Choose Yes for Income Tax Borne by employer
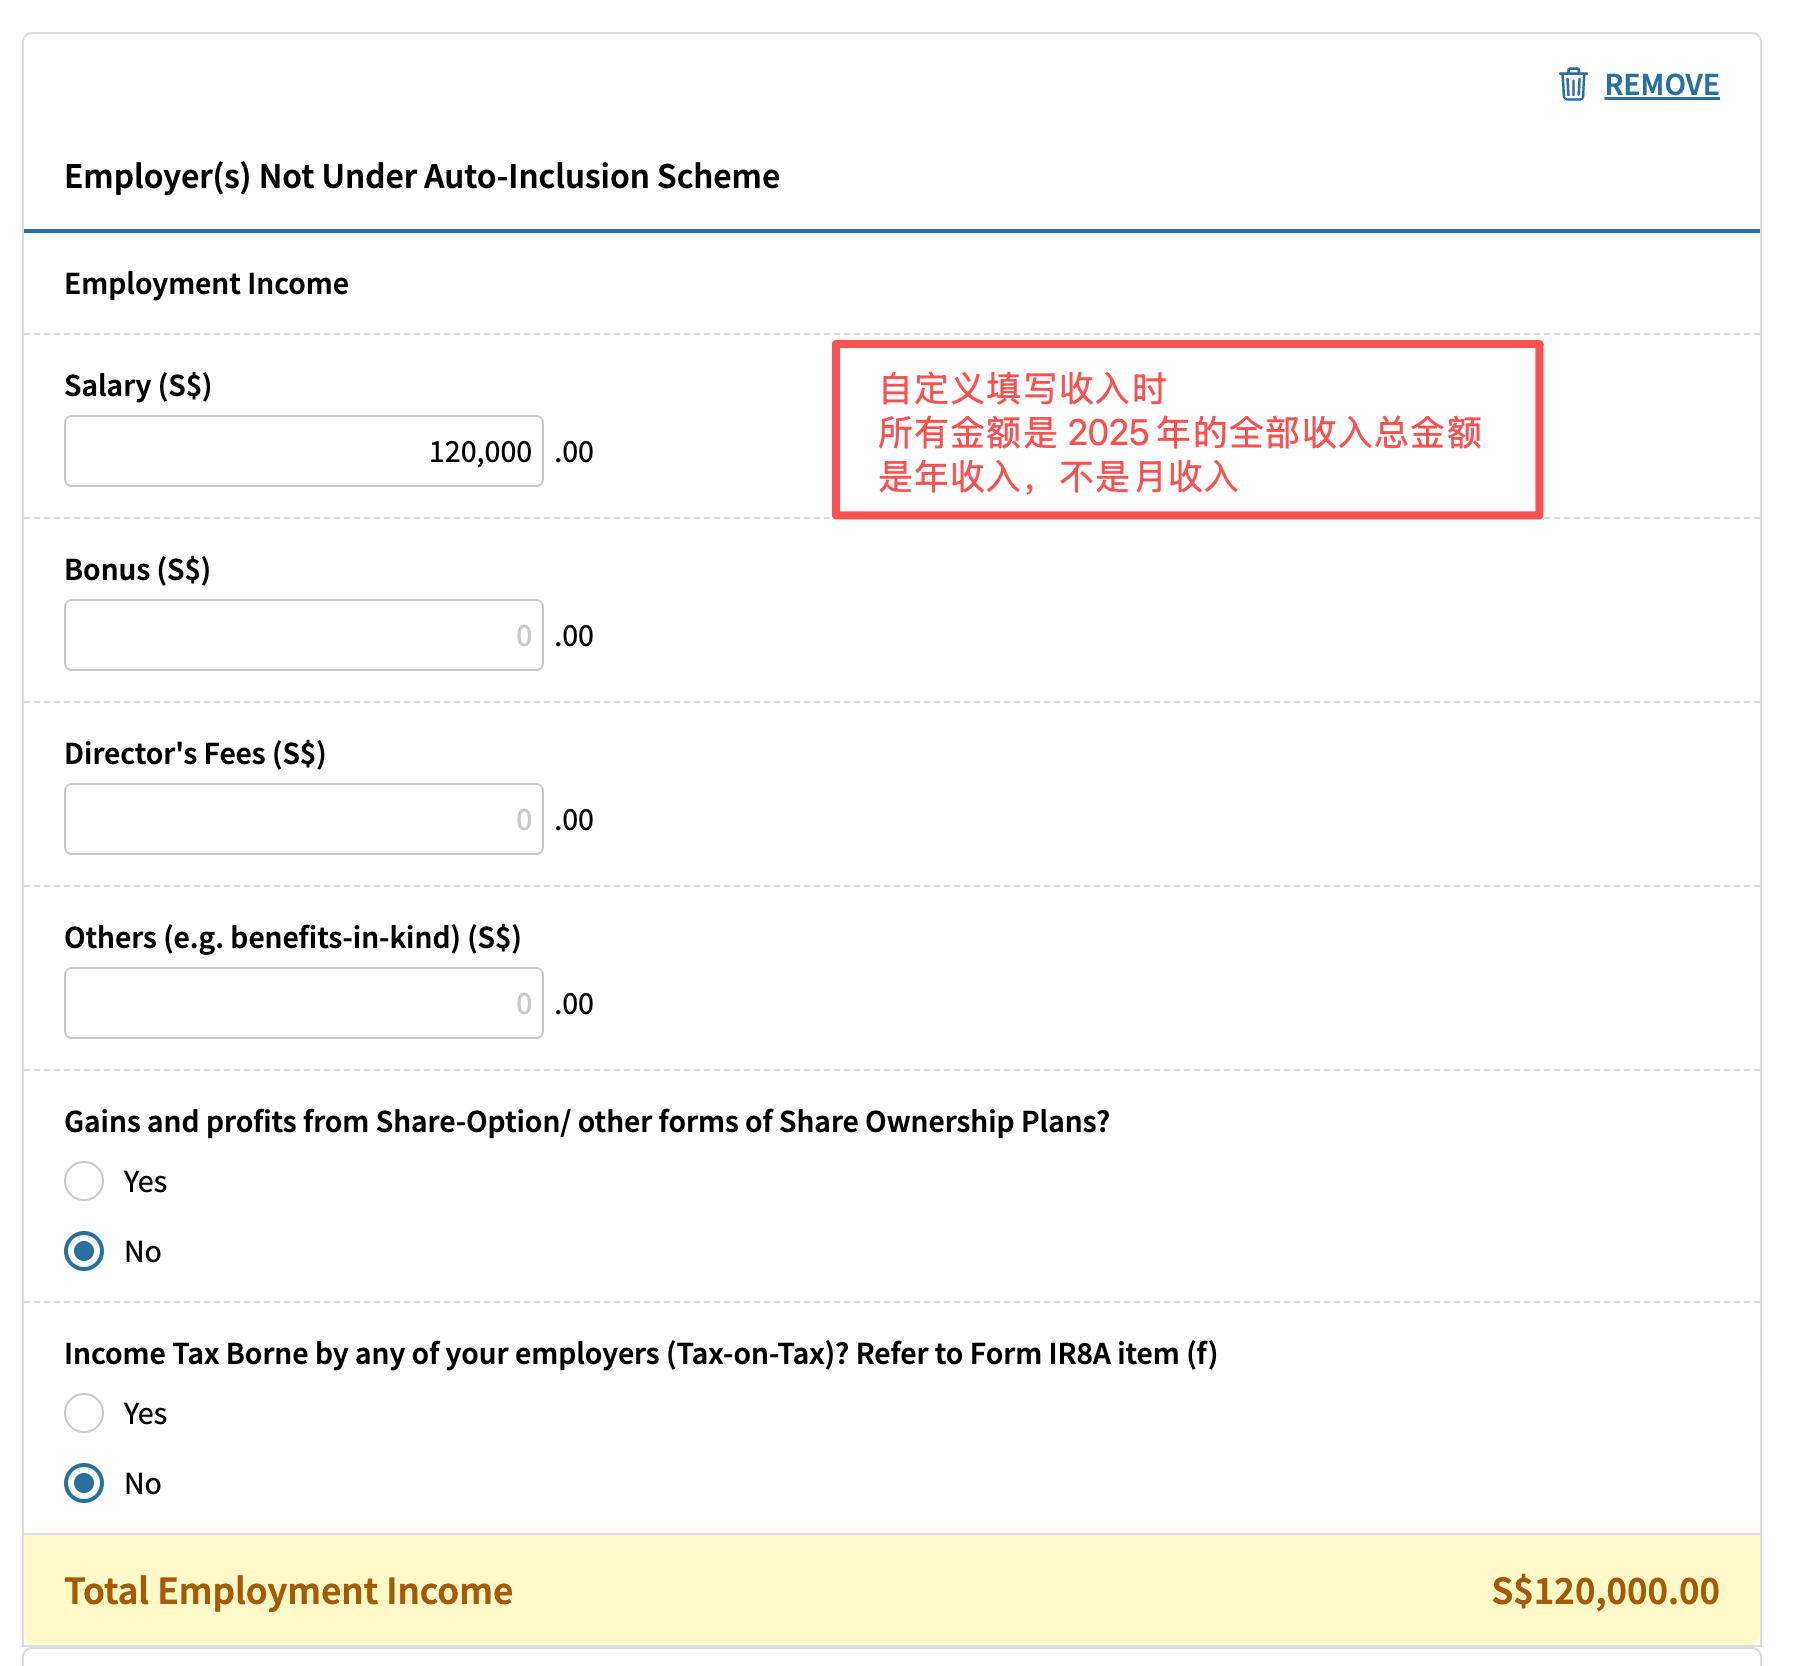This screenshot has height=1666, width=1798. click(x=85, y=1413)
